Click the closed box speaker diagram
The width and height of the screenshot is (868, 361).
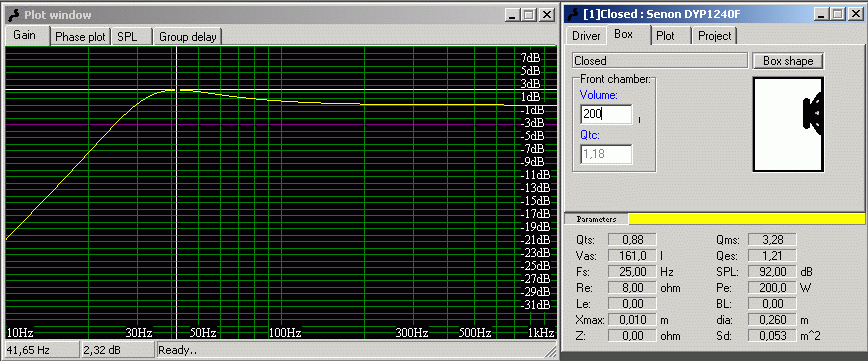pyautogui.click(x=788, y=124)
